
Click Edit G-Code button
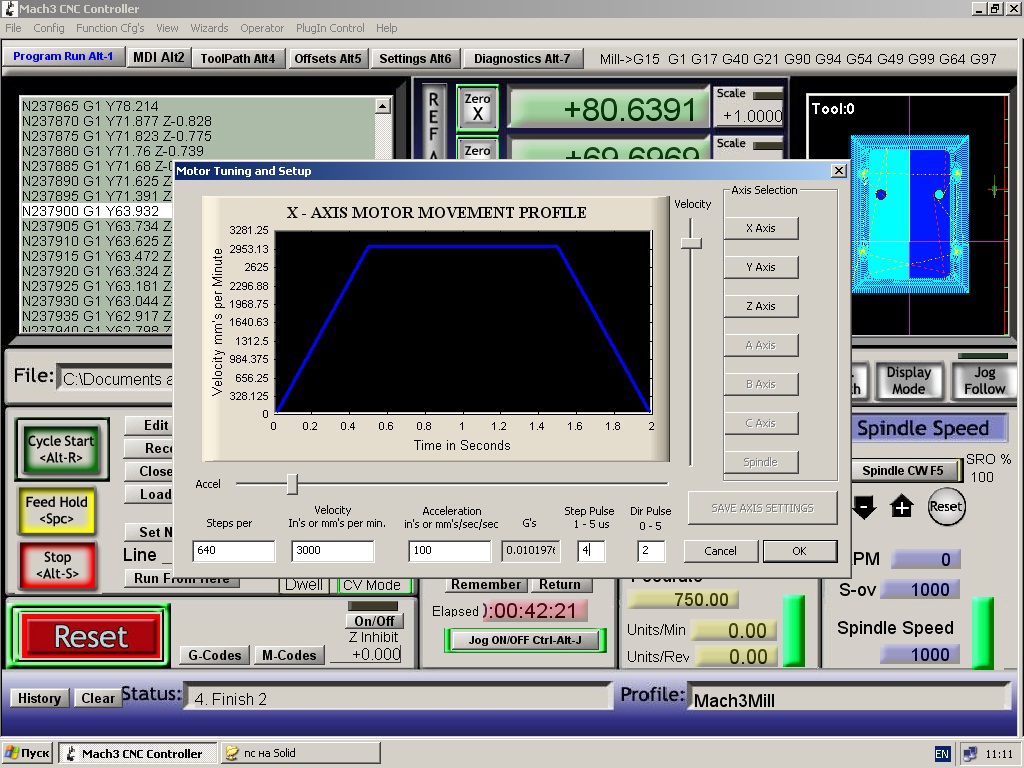coord(148,425)
